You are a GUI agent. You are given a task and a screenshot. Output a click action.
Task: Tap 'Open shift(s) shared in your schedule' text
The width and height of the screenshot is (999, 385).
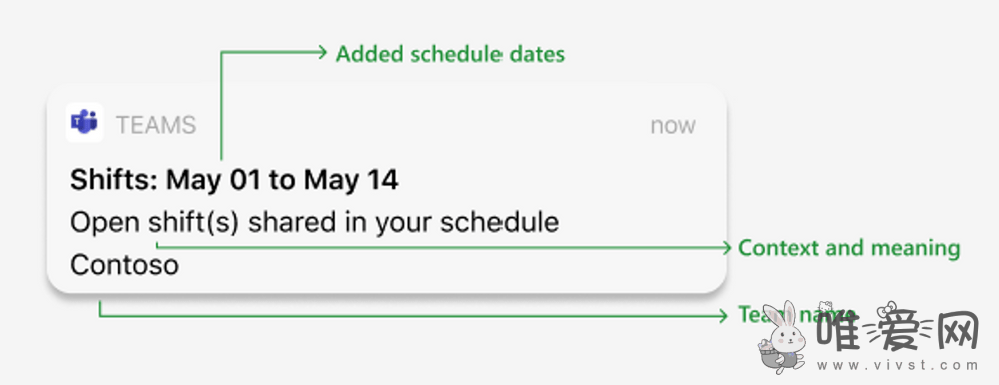click(314, 223)
